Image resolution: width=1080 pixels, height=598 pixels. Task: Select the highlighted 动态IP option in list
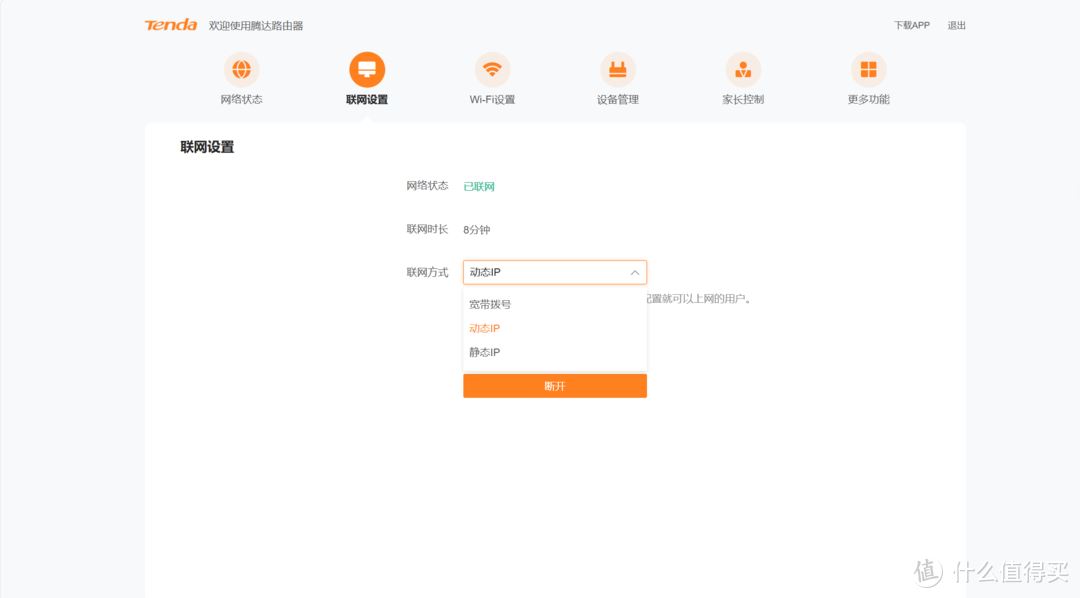(485, 328)
